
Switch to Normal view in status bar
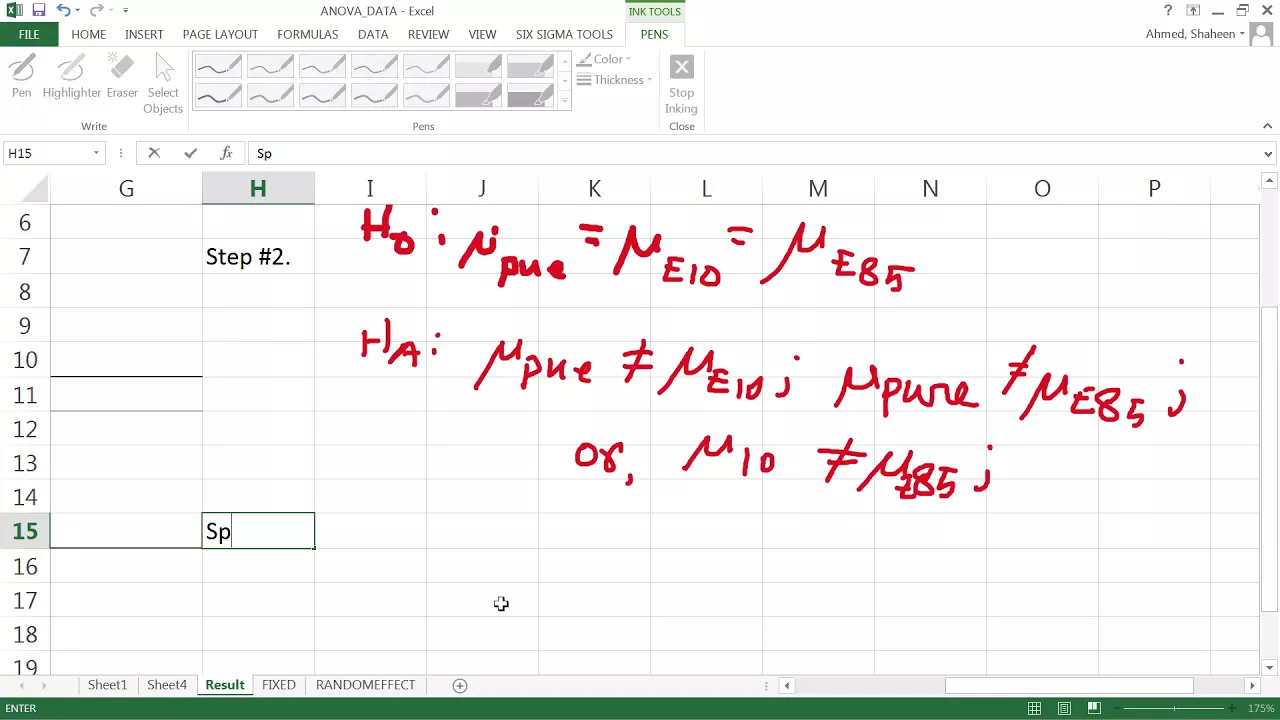pos(1034,708)
